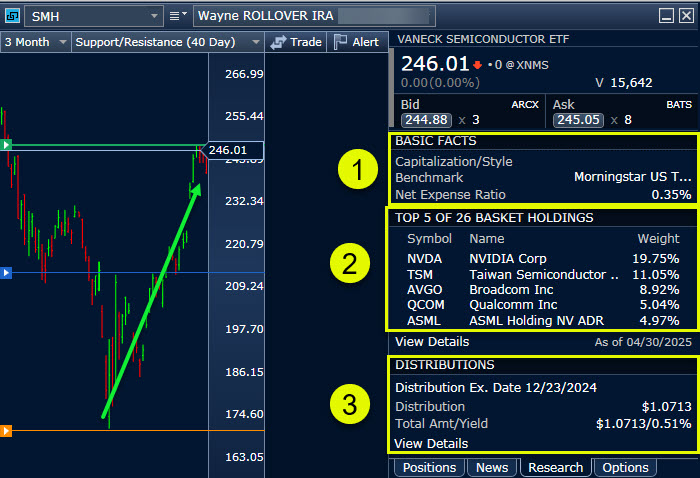The image size is (700, 478).
Task: Select the orange support line marker
Action: (6, 431)
